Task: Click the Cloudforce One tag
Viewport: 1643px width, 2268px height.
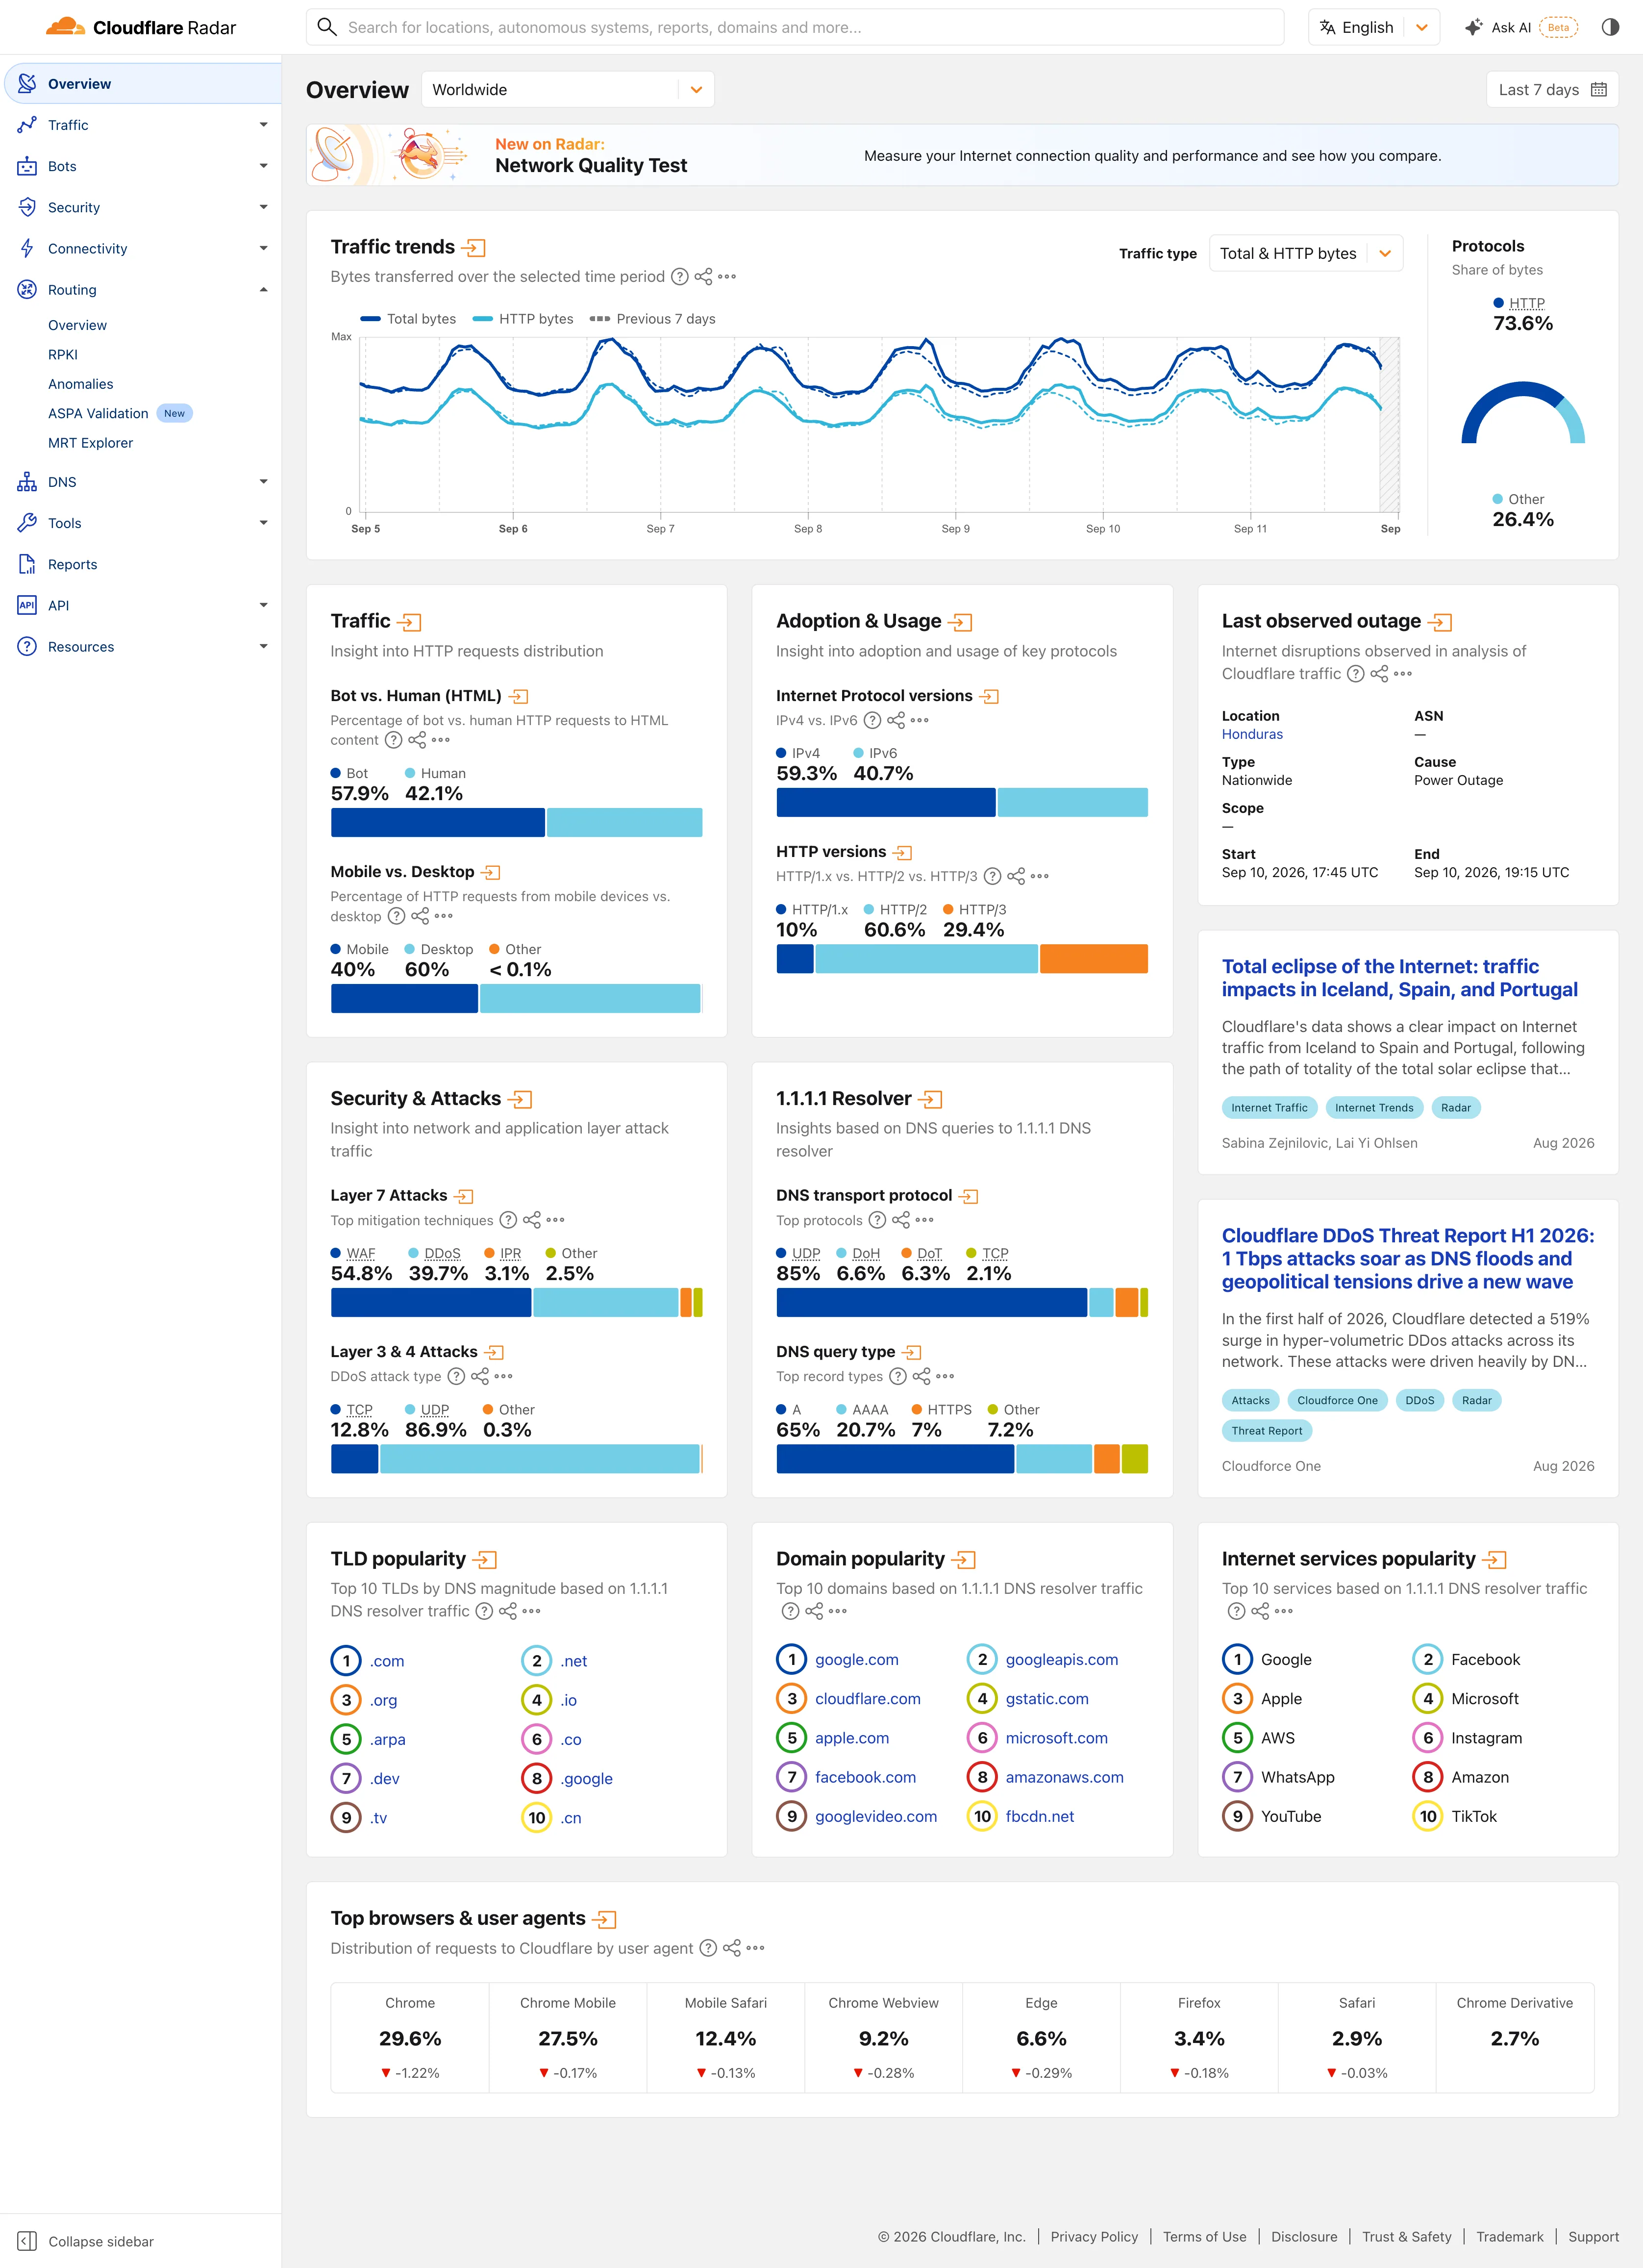Action: [x=1337, y=1400]
